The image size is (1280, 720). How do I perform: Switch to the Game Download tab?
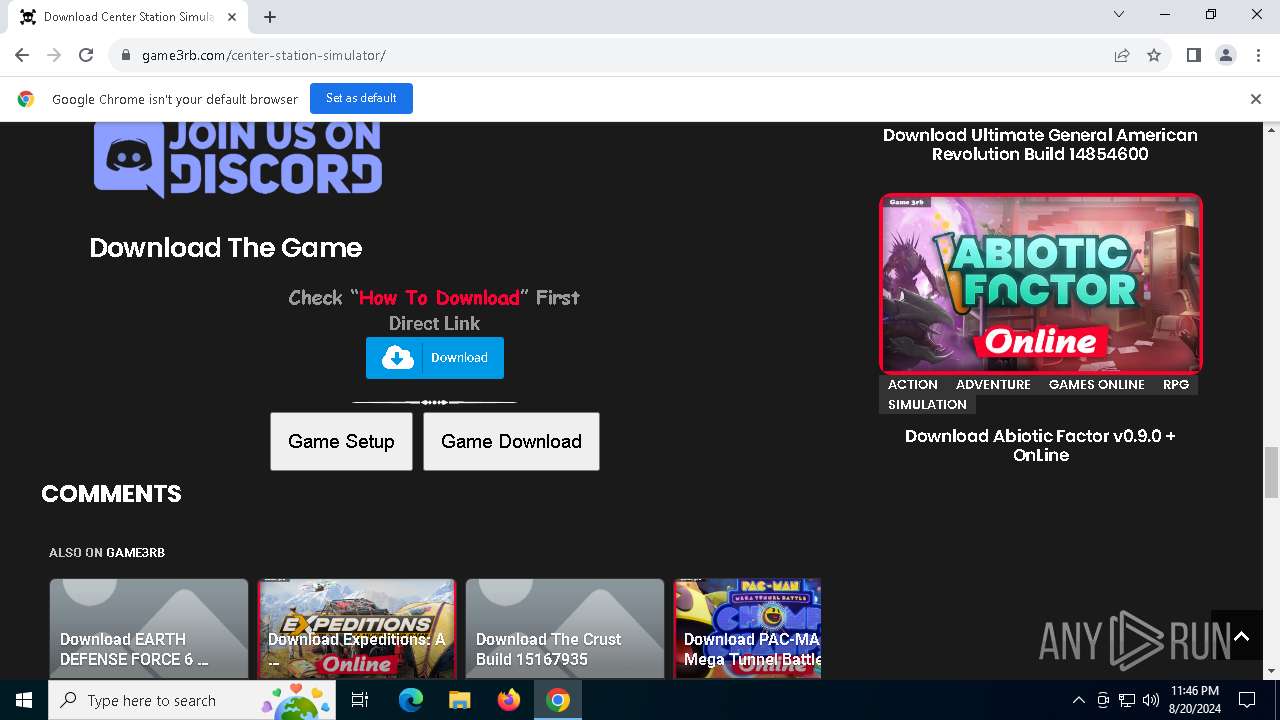click(511, 441)
